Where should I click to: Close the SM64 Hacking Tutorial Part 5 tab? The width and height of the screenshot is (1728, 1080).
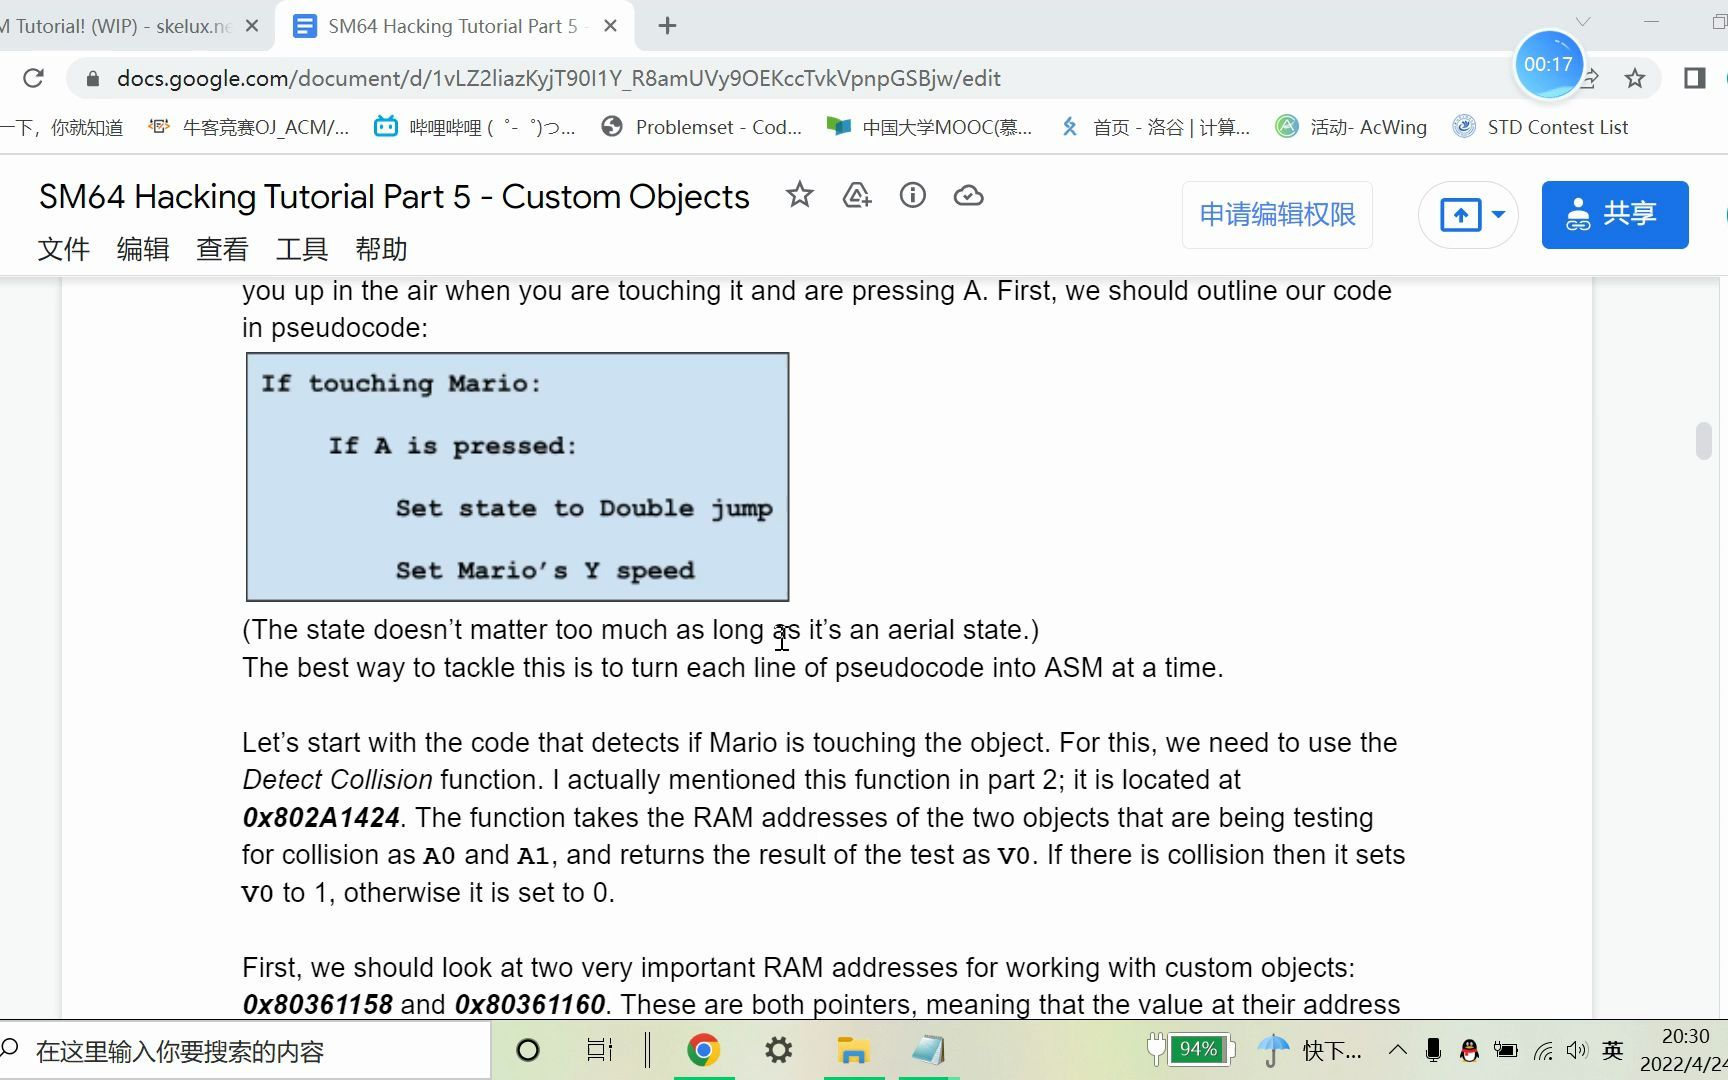[610, 26]
